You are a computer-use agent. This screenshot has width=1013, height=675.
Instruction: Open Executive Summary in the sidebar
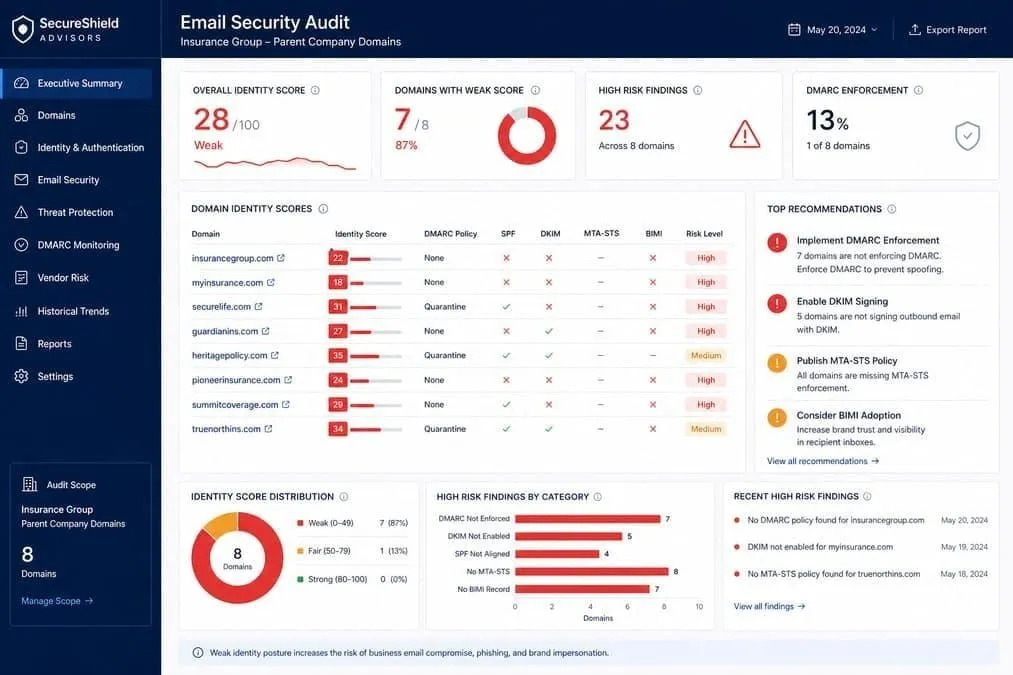click(76, 83)
